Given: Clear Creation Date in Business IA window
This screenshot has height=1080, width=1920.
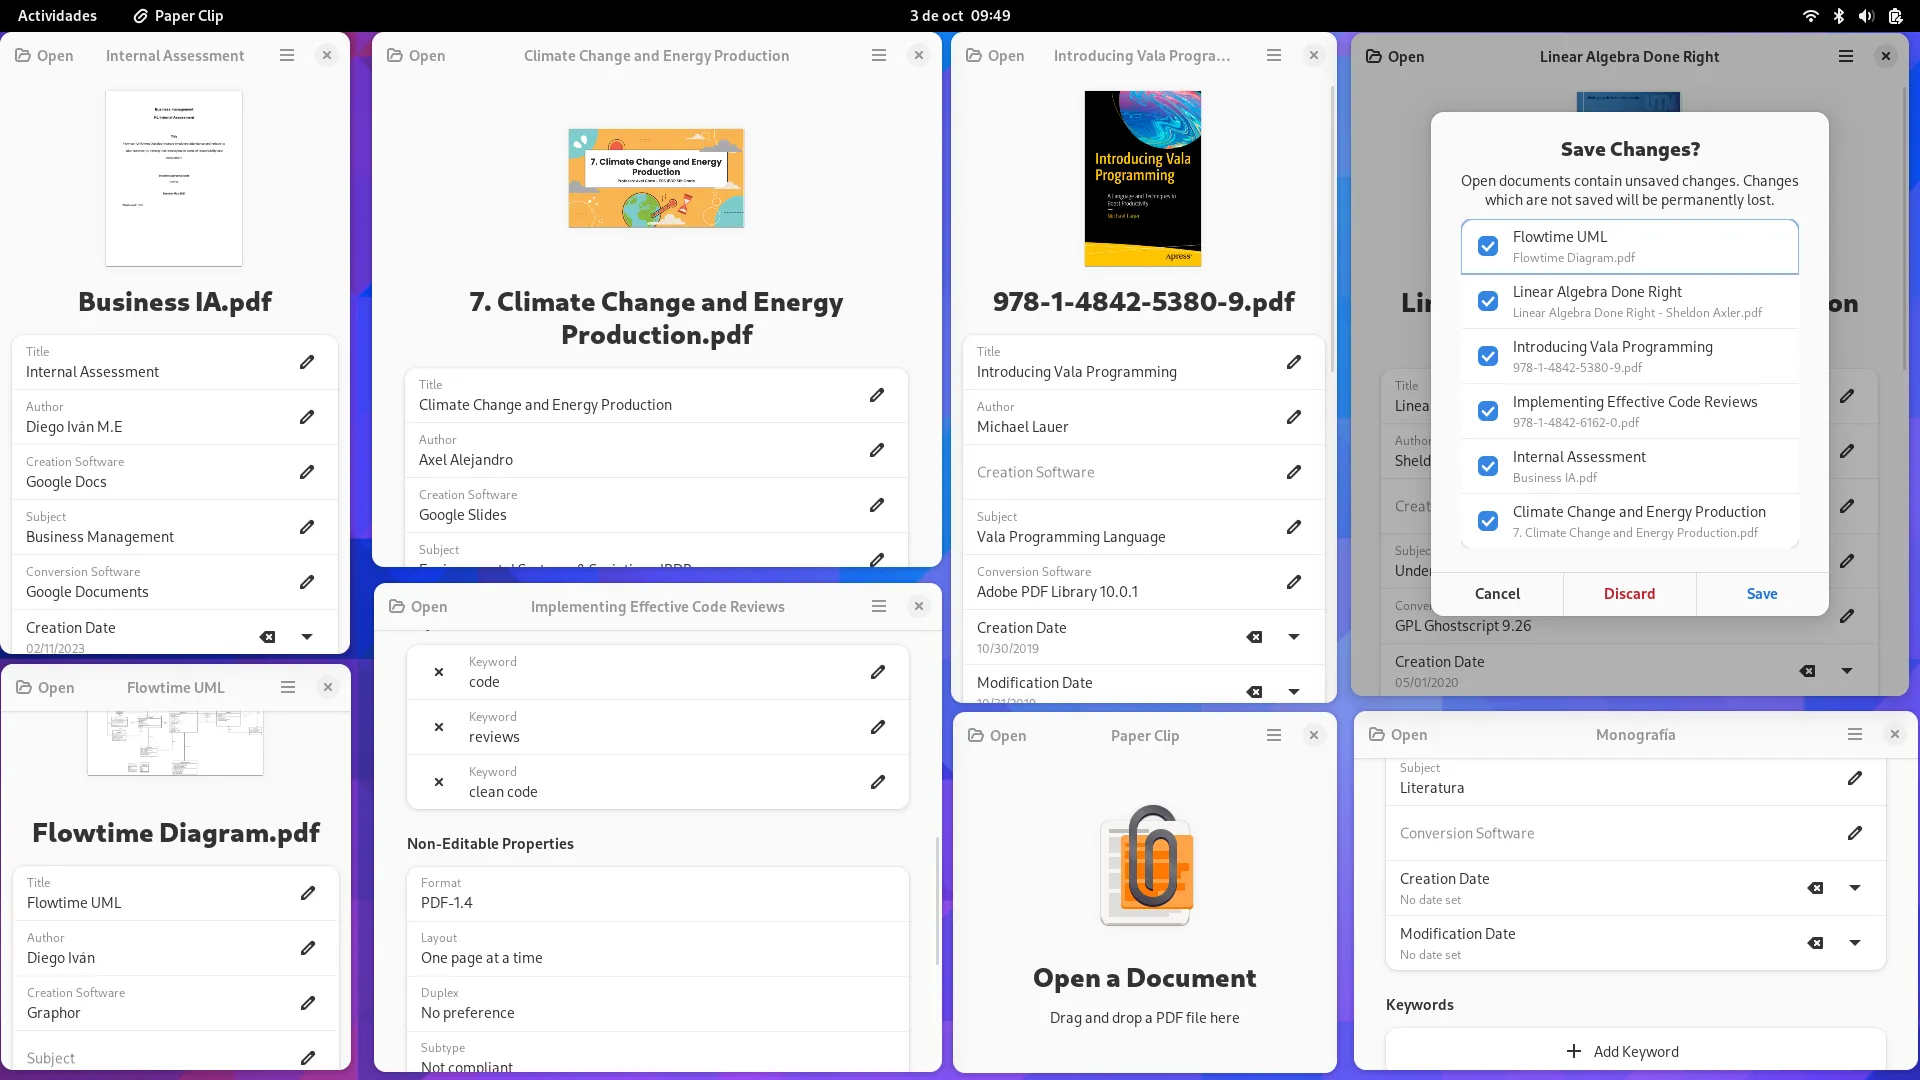Looking at the screenshot, I should 267,637.
